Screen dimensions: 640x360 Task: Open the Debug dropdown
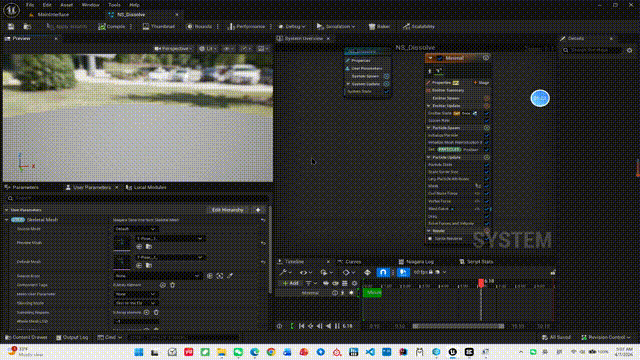tap(291, 27)
